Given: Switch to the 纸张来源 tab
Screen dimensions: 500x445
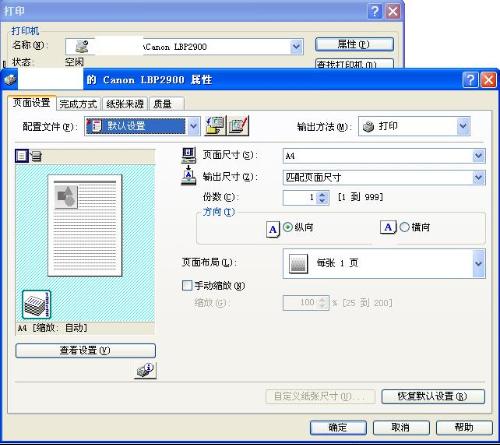Looking at the screenshot, I should [x=125, y=104].
